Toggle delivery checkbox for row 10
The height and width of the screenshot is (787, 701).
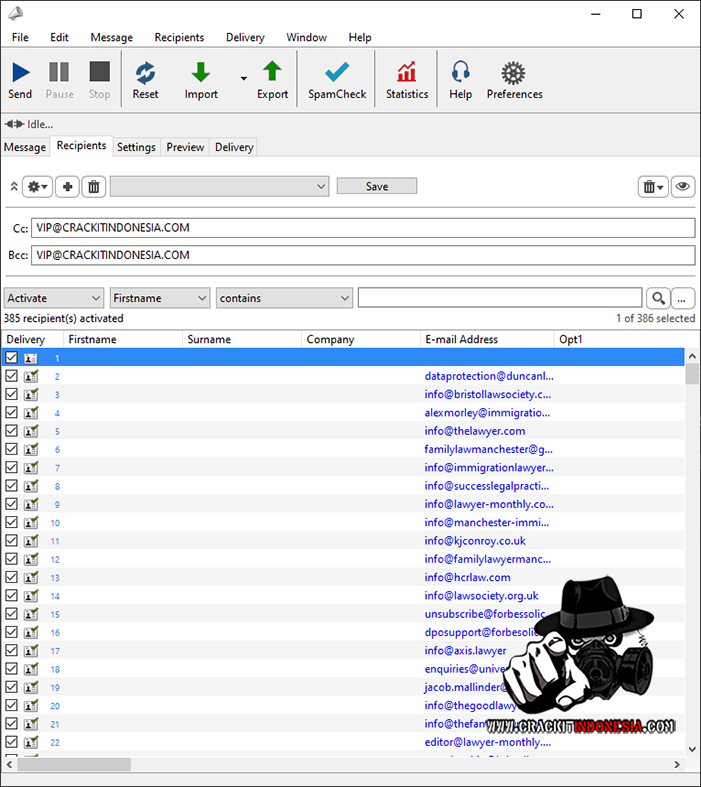tap(12, 522)
